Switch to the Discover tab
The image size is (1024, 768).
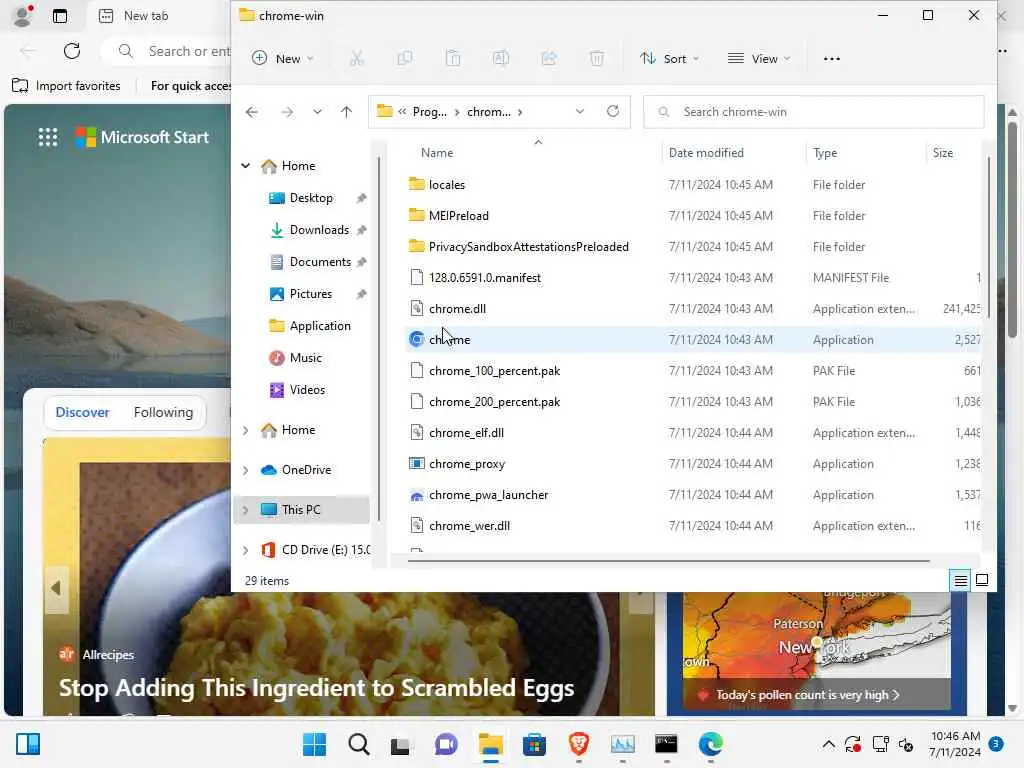[x=82, y=413]
